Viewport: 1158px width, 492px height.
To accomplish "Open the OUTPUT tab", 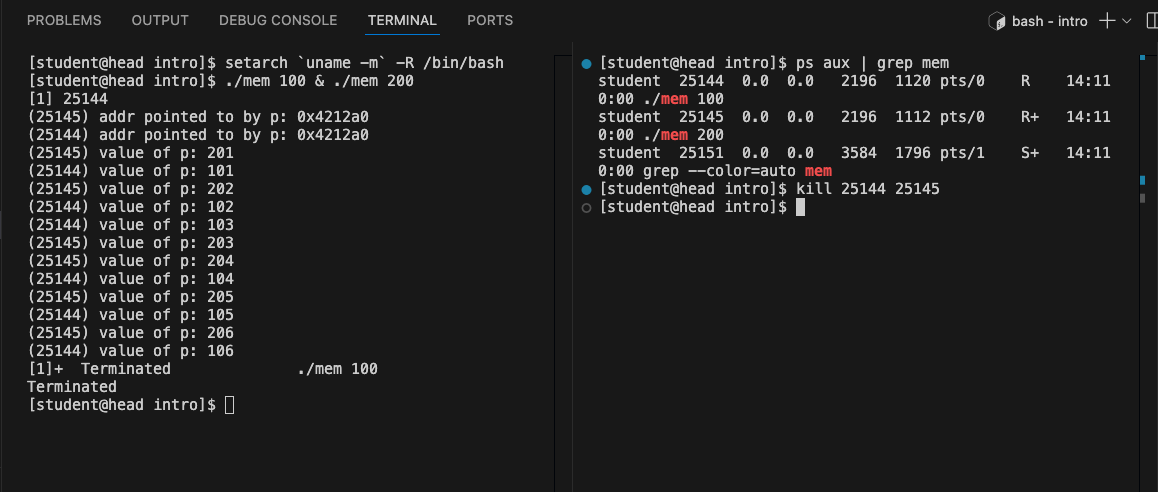I will pos(160,20).
